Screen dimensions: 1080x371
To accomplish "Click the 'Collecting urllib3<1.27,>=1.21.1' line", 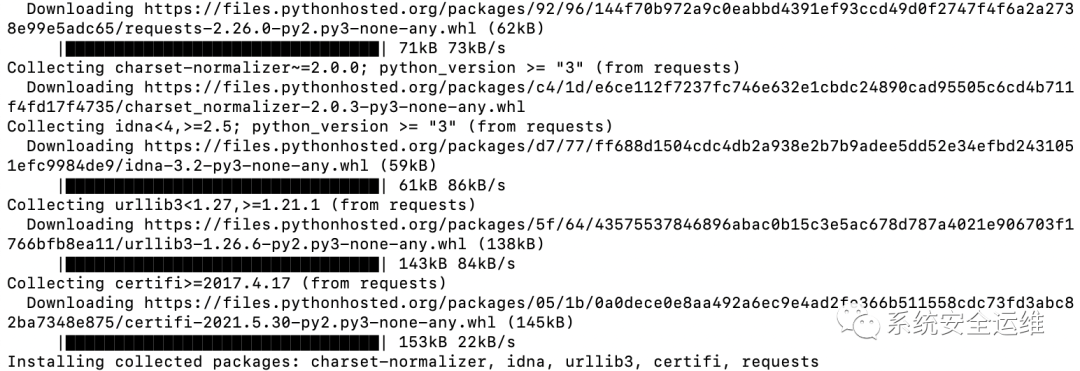I will pyautogui.click(x=241, y=205).
